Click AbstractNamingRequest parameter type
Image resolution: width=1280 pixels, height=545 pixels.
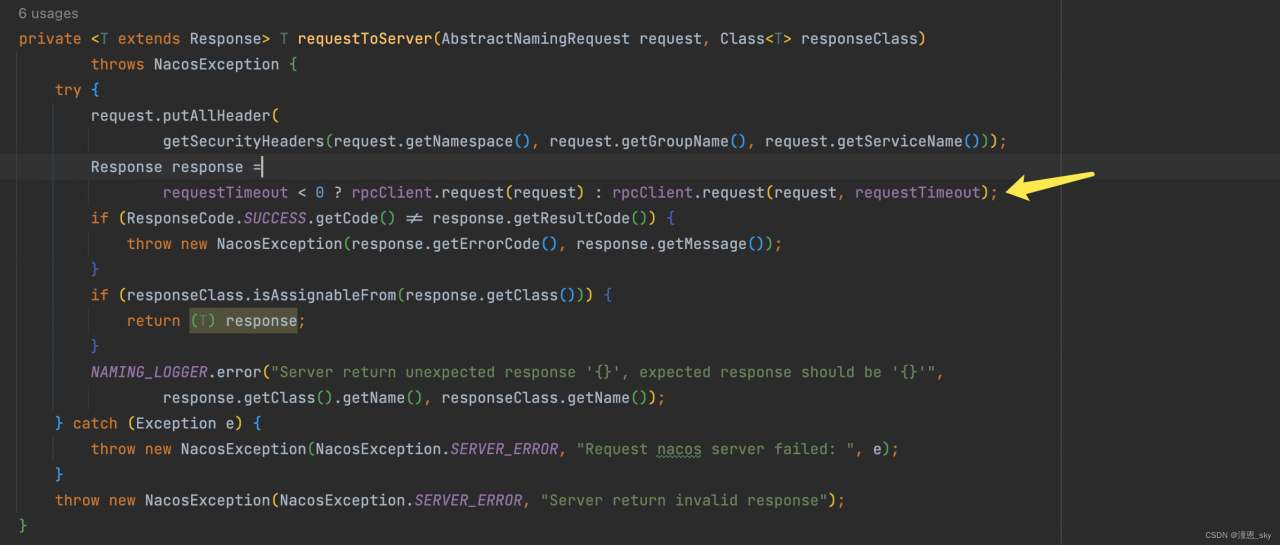pos(535,39)
